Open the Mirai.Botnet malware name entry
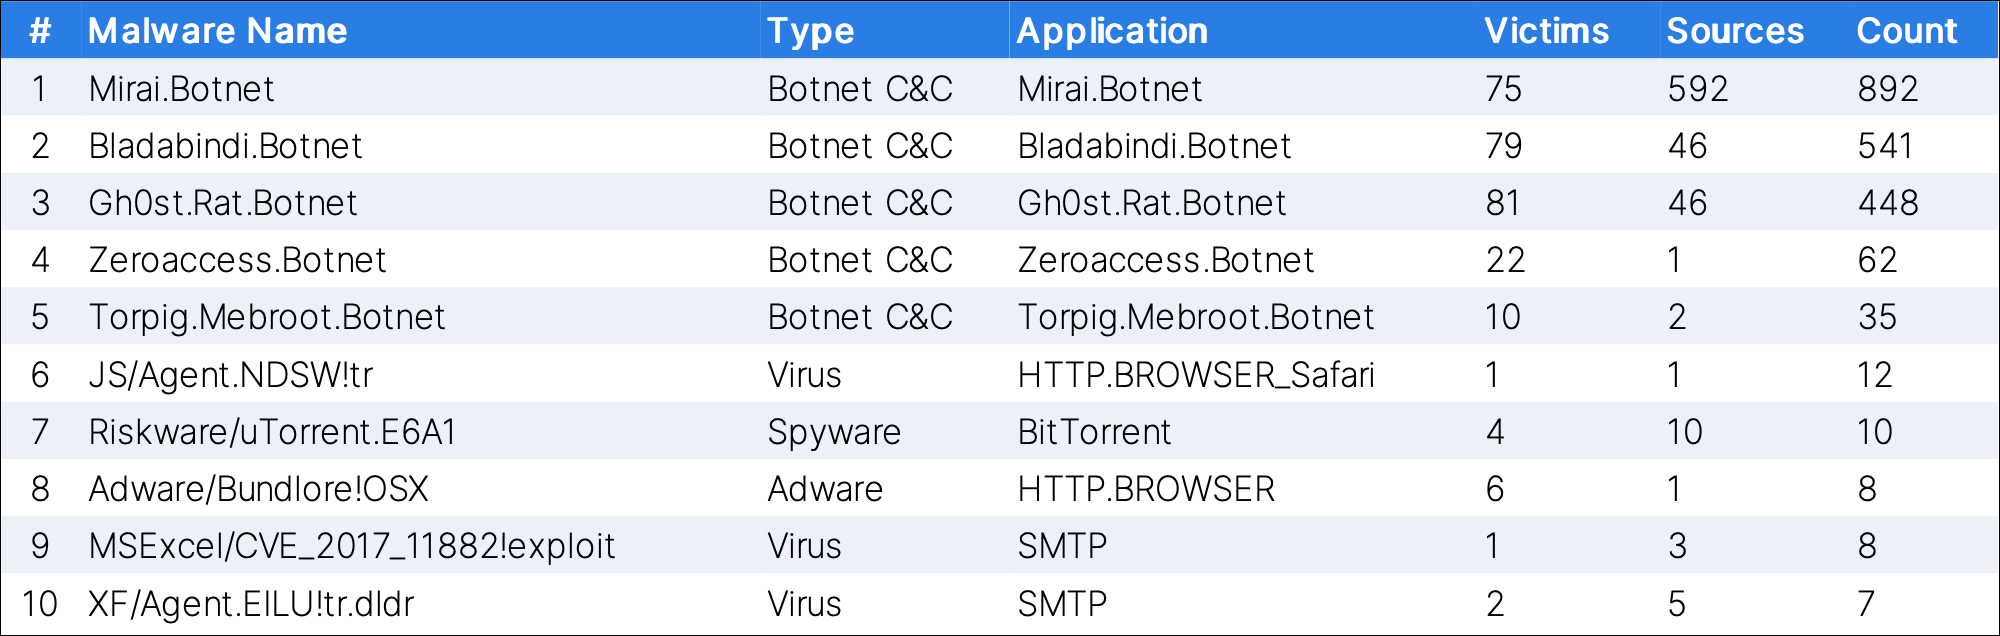This screenshot has width=2000, height=636. (x=181, y=89)
